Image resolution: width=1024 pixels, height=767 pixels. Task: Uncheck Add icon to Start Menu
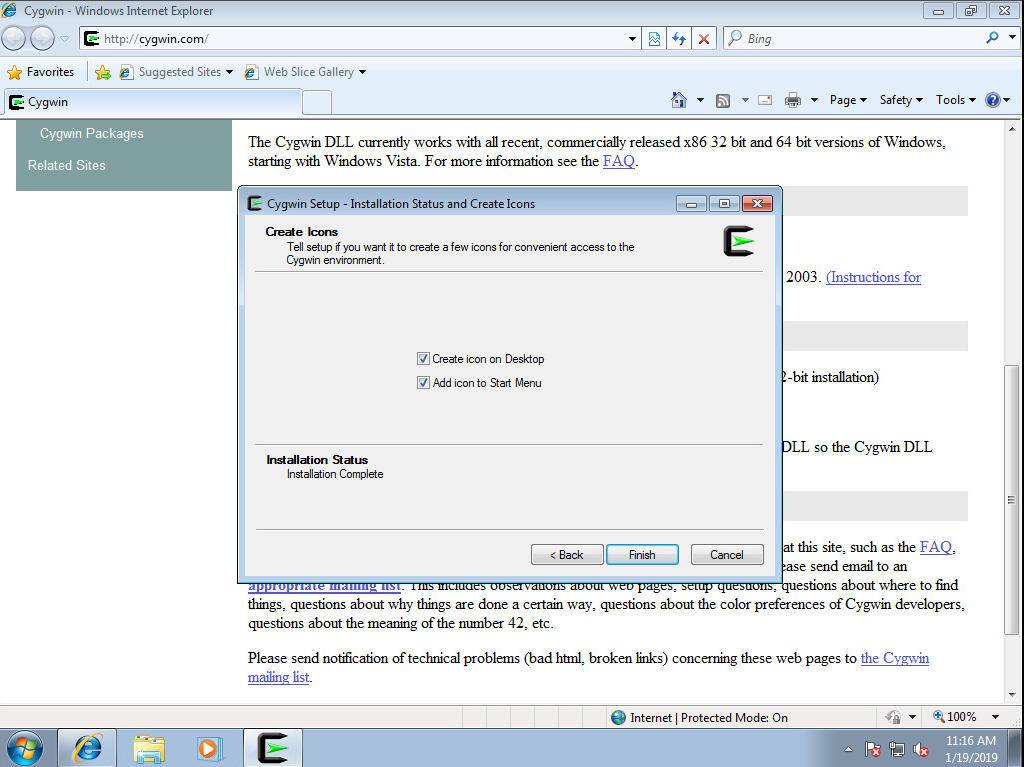tap(423, 383)
